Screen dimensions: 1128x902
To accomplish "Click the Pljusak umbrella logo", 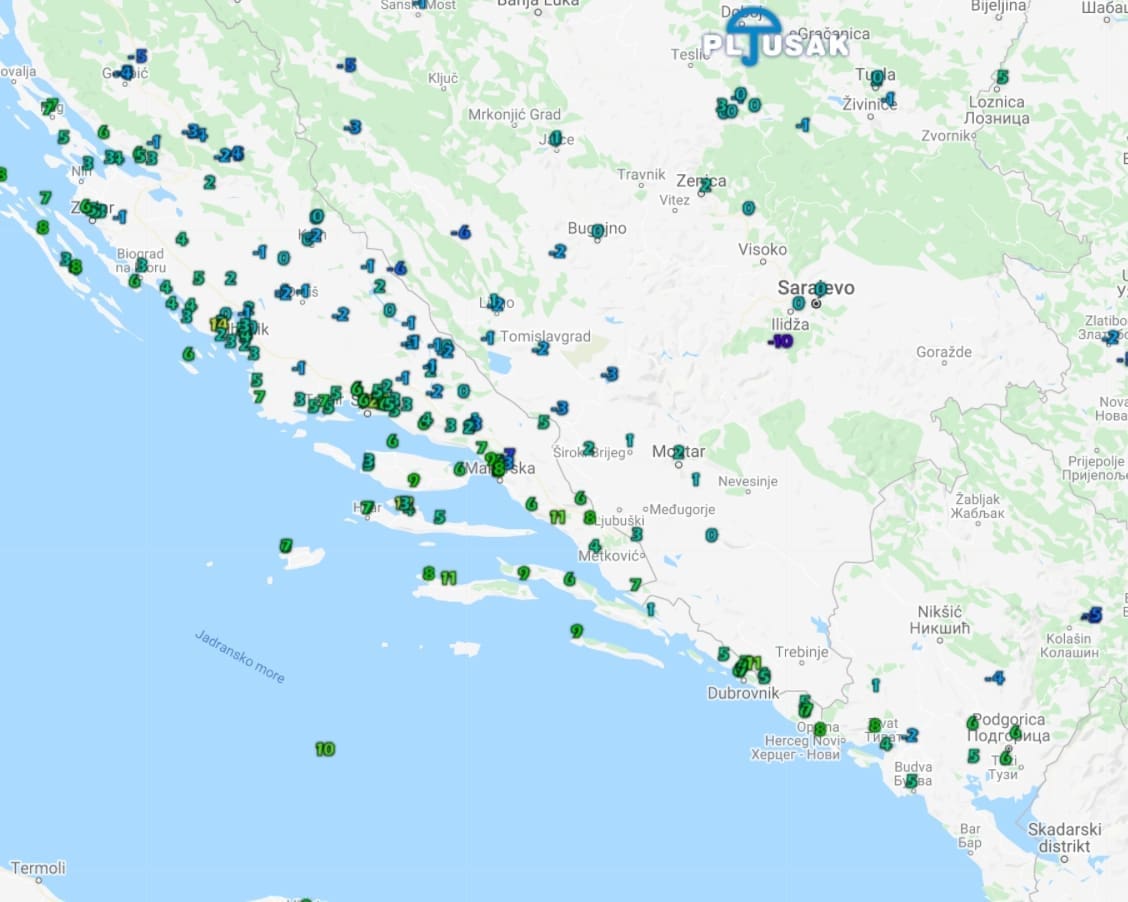I will 775,39.
